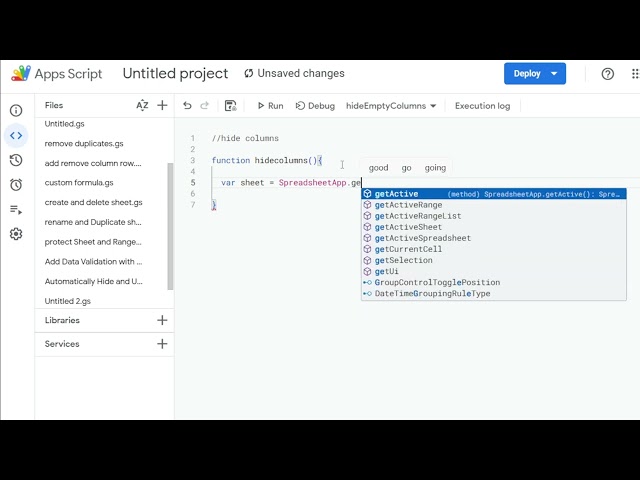This screenshot has width=640, height=480.
Task: Select GroupControlTogglePosition suggestion
Action: tap(494, 282)
